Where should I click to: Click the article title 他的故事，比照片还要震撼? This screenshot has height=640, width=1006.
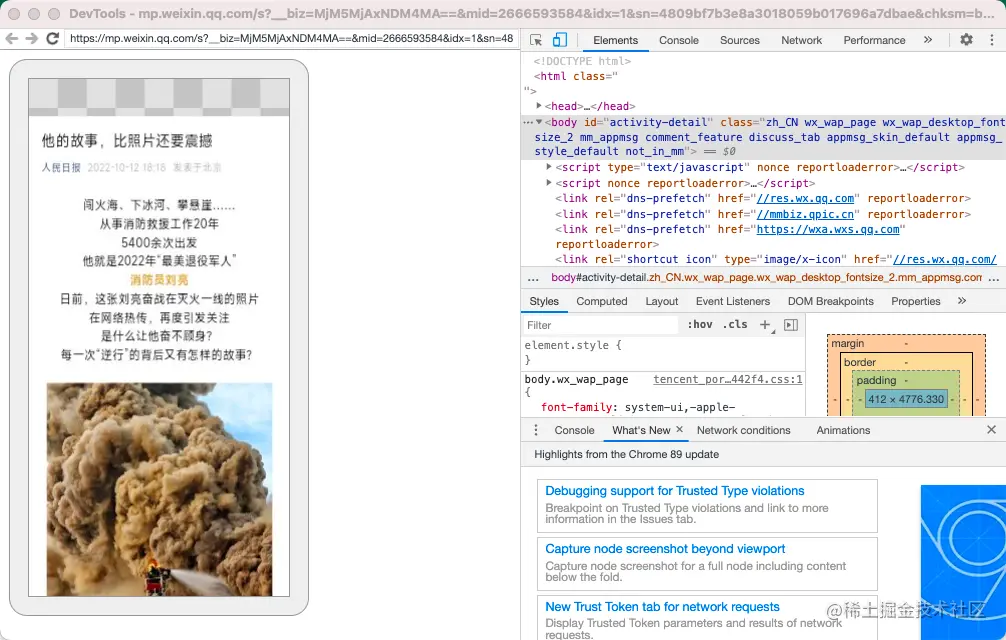click(127, 140)
